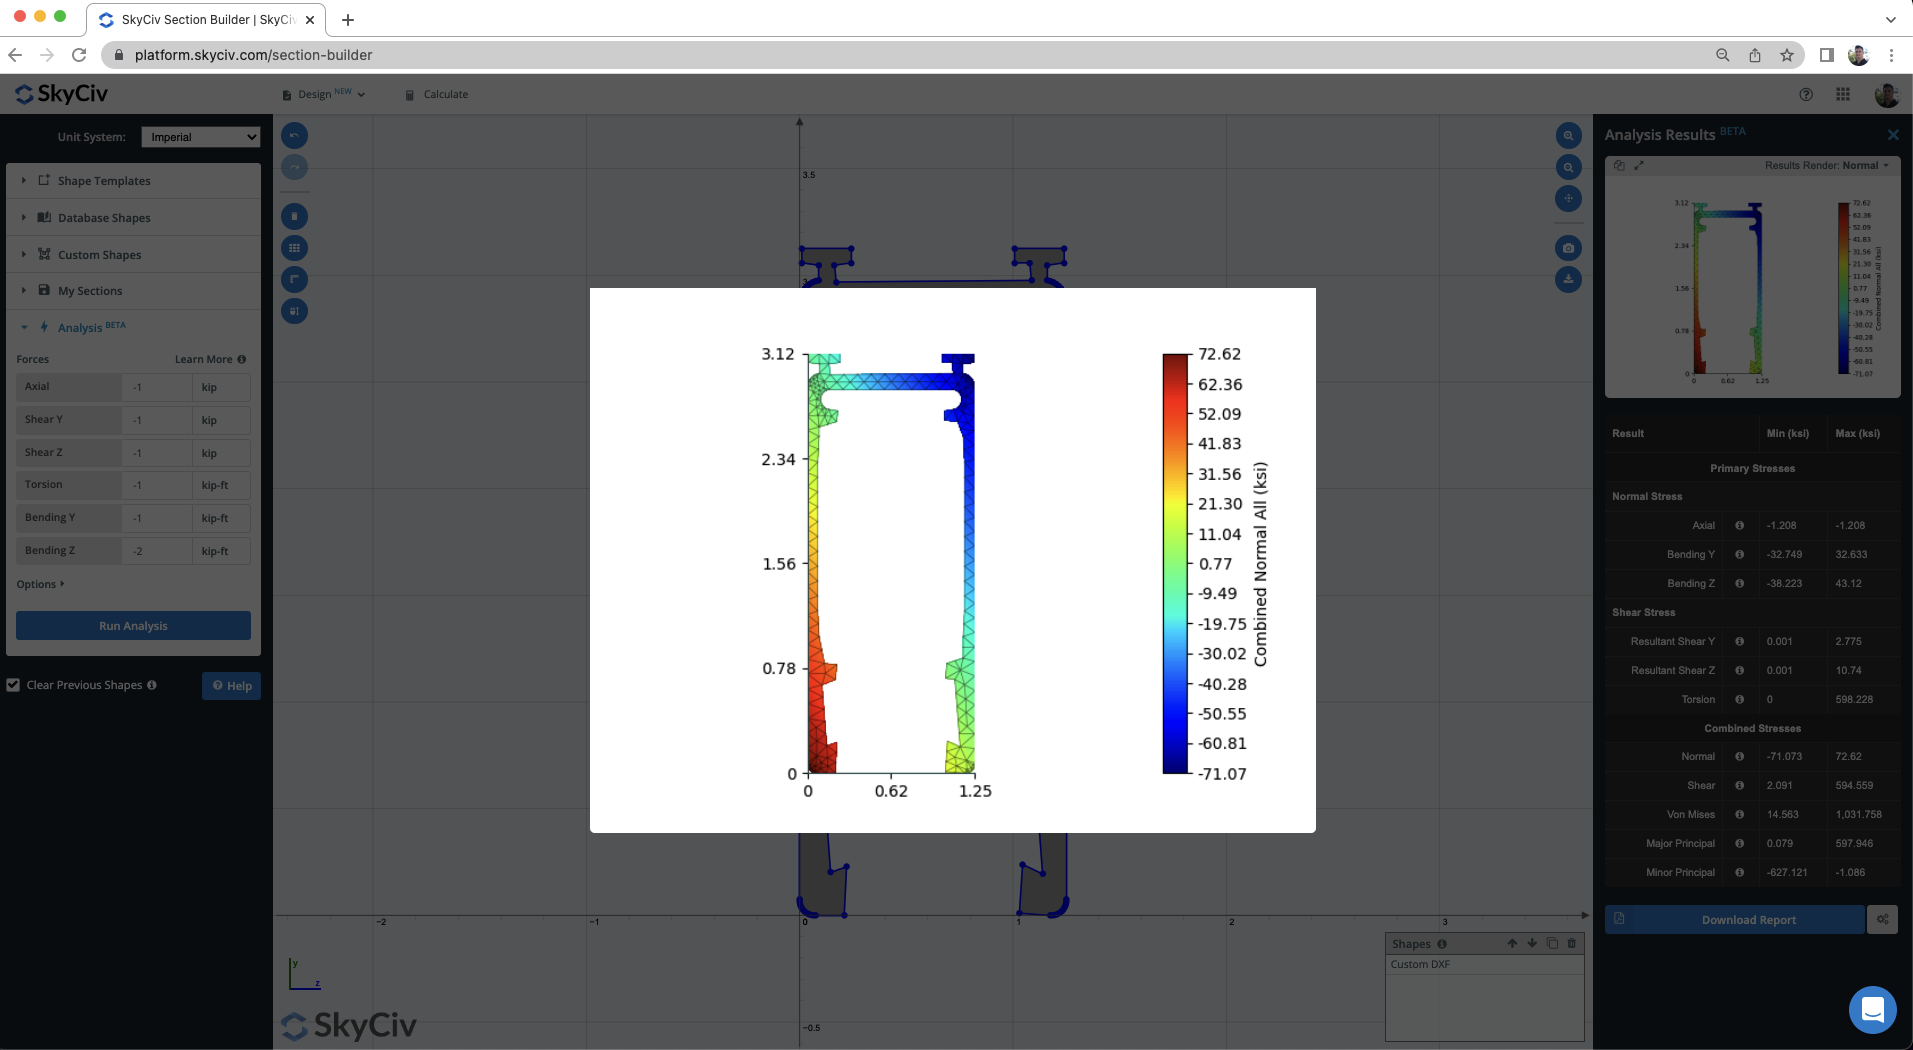Click the download icon on the canvas toolbar
This screenshot has width=1913, height=1050.
click(x=1567, y=279)
